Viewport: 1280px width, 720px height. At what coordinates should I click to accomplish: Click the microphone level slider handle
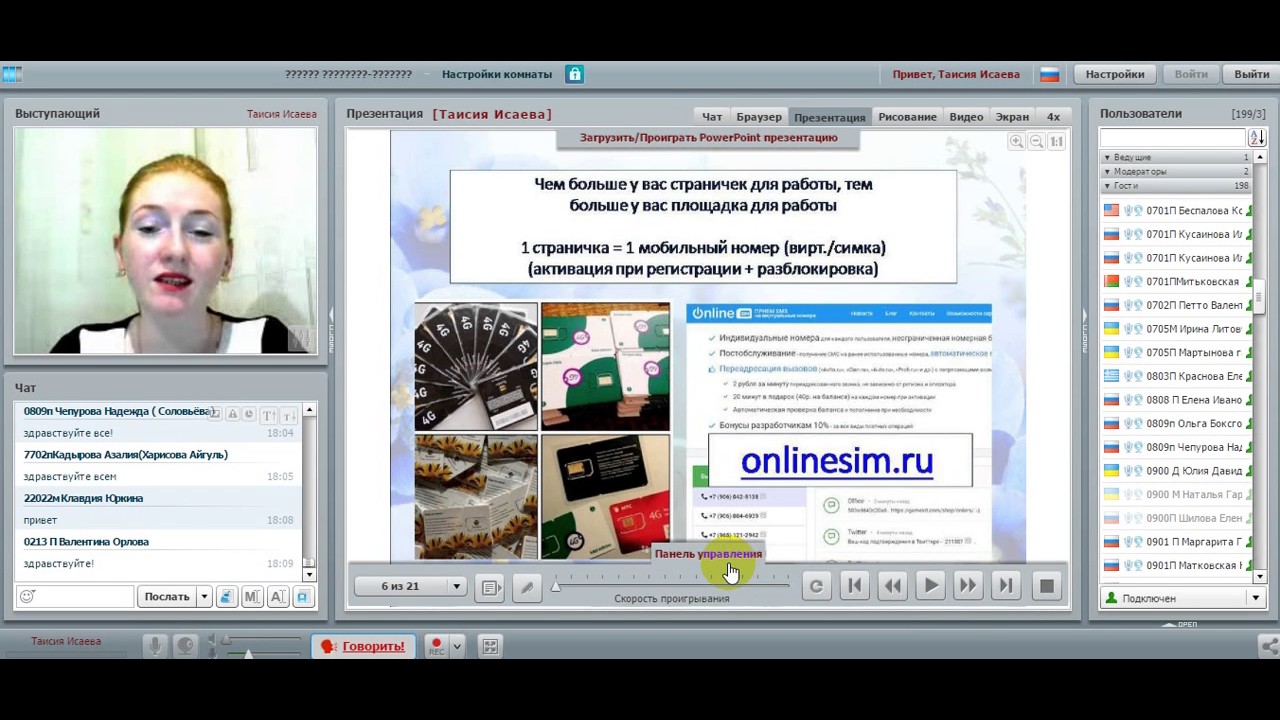tap(248, 653)
